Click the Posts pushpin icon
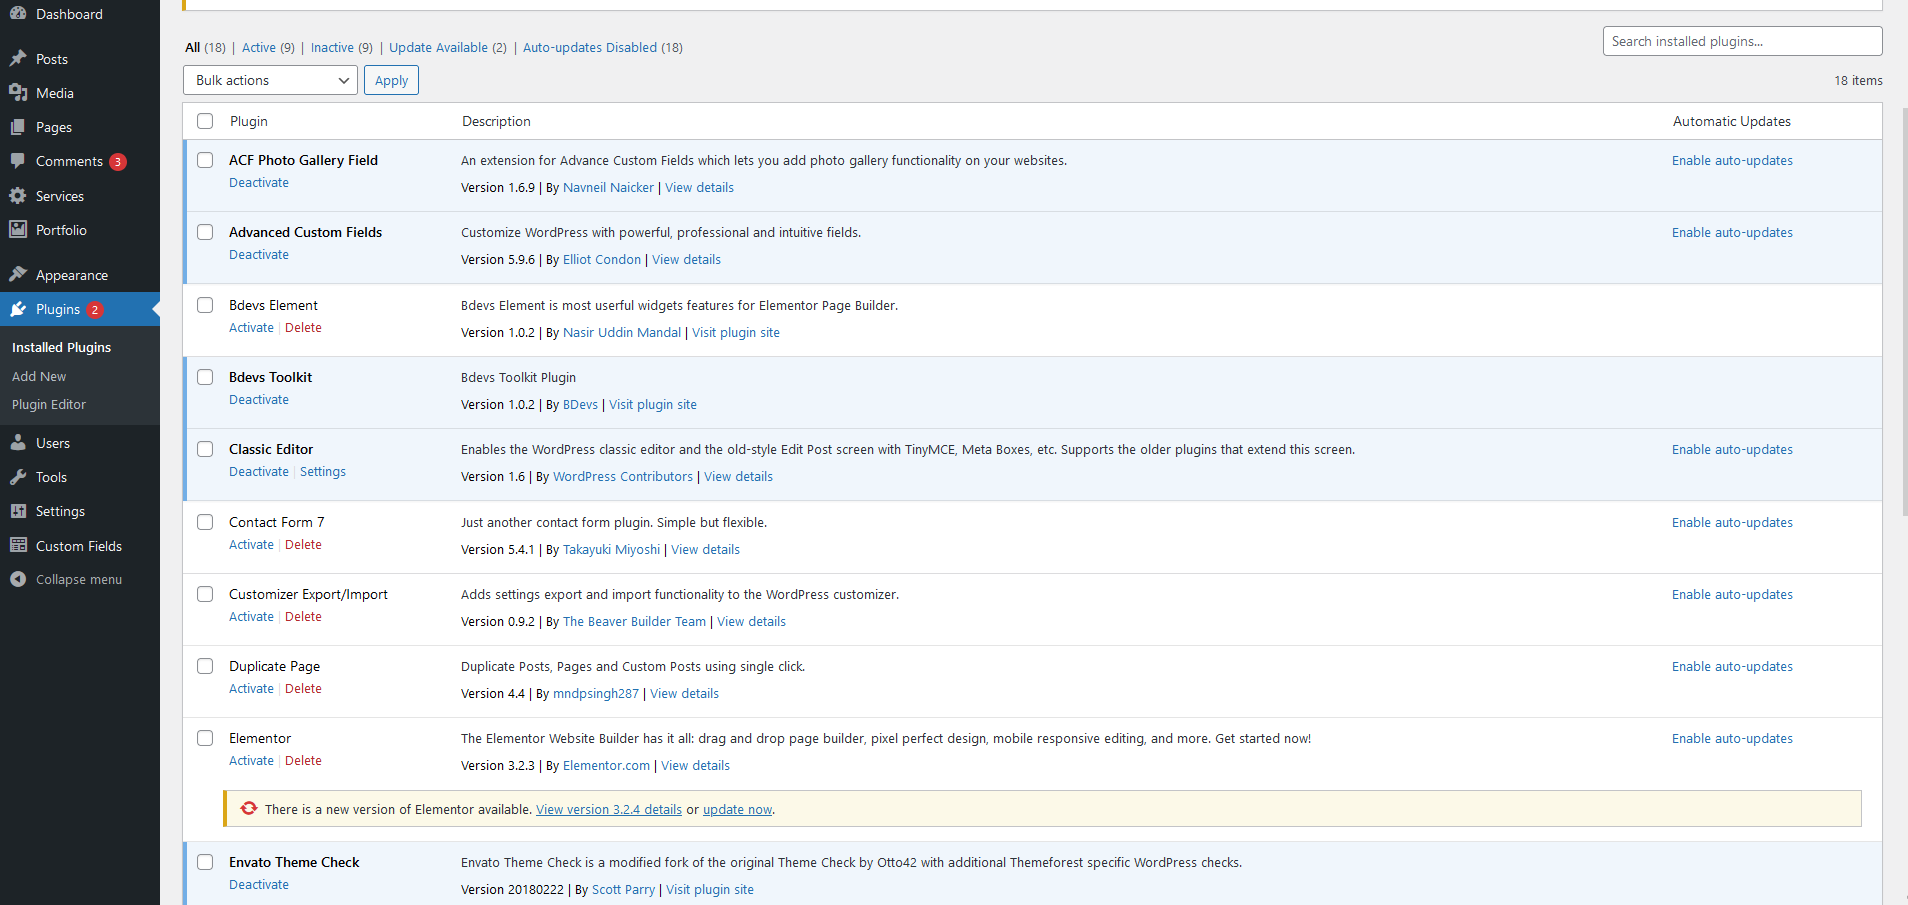The height and width of the screenshot is (905, 1908). [x=18, y=59]
